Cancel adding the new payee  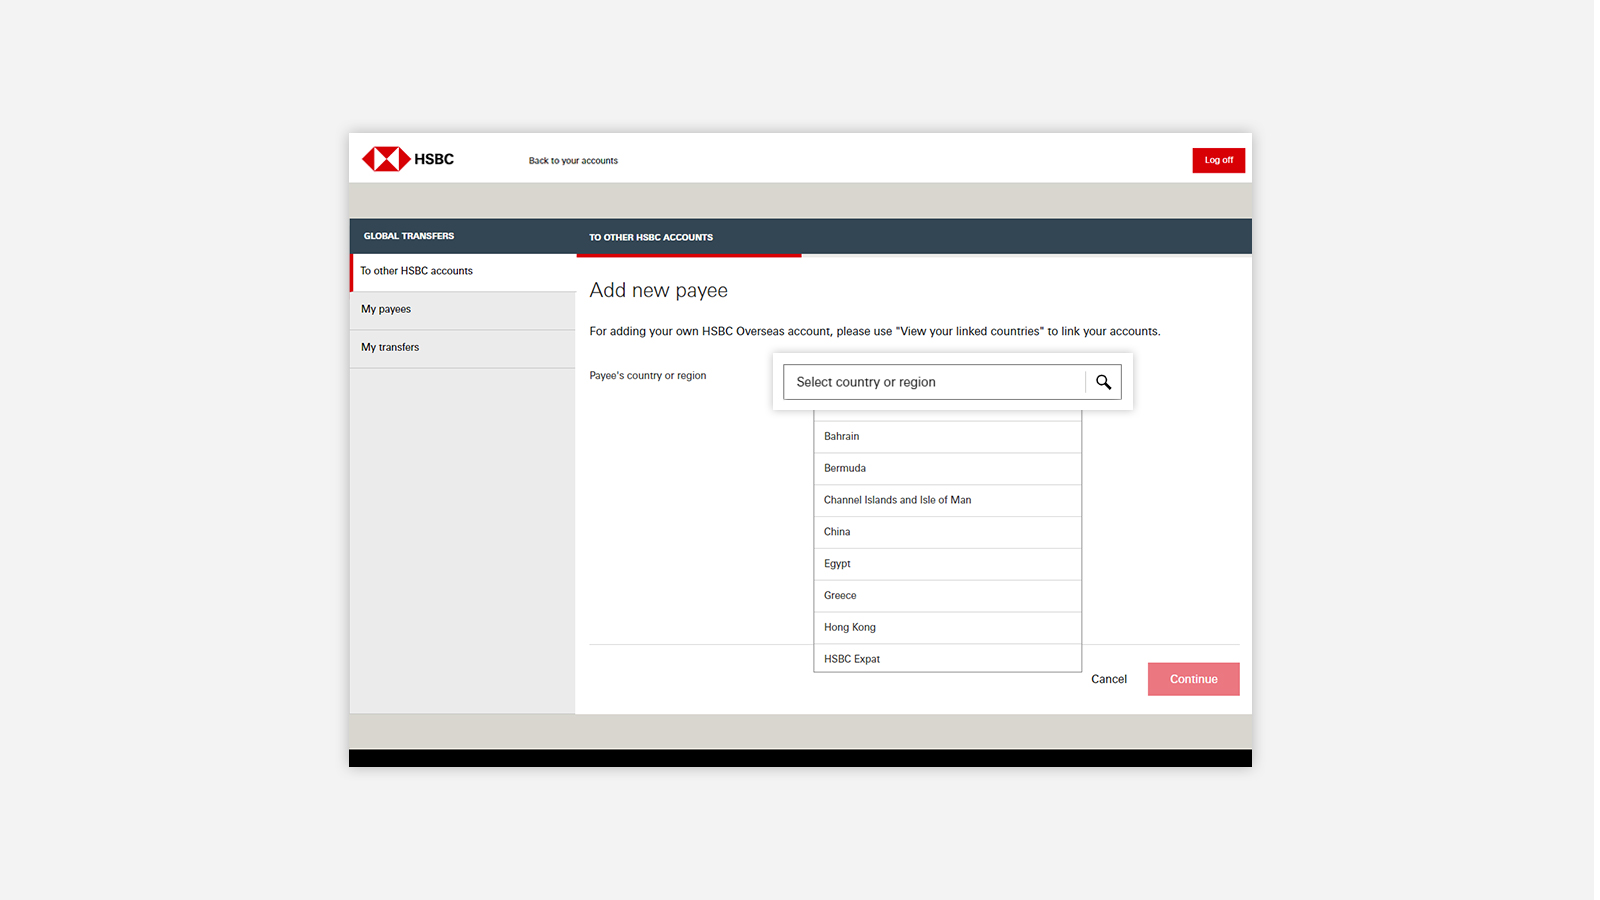(x=1109, y=679)
